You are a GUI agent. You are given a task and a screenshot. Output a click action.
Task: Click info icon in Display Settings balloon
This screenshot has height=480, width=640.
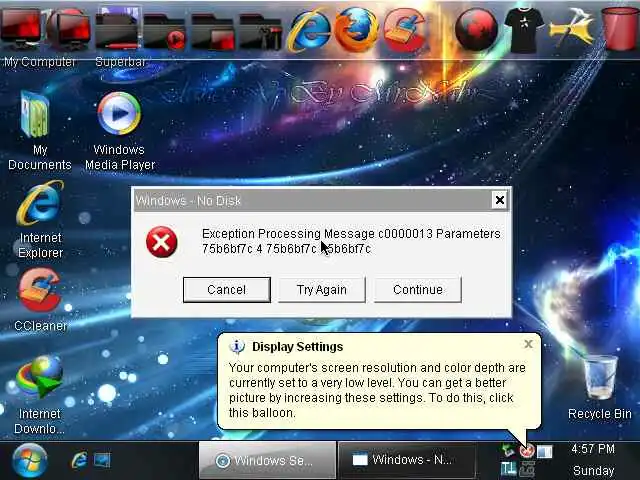coord(237,347)
